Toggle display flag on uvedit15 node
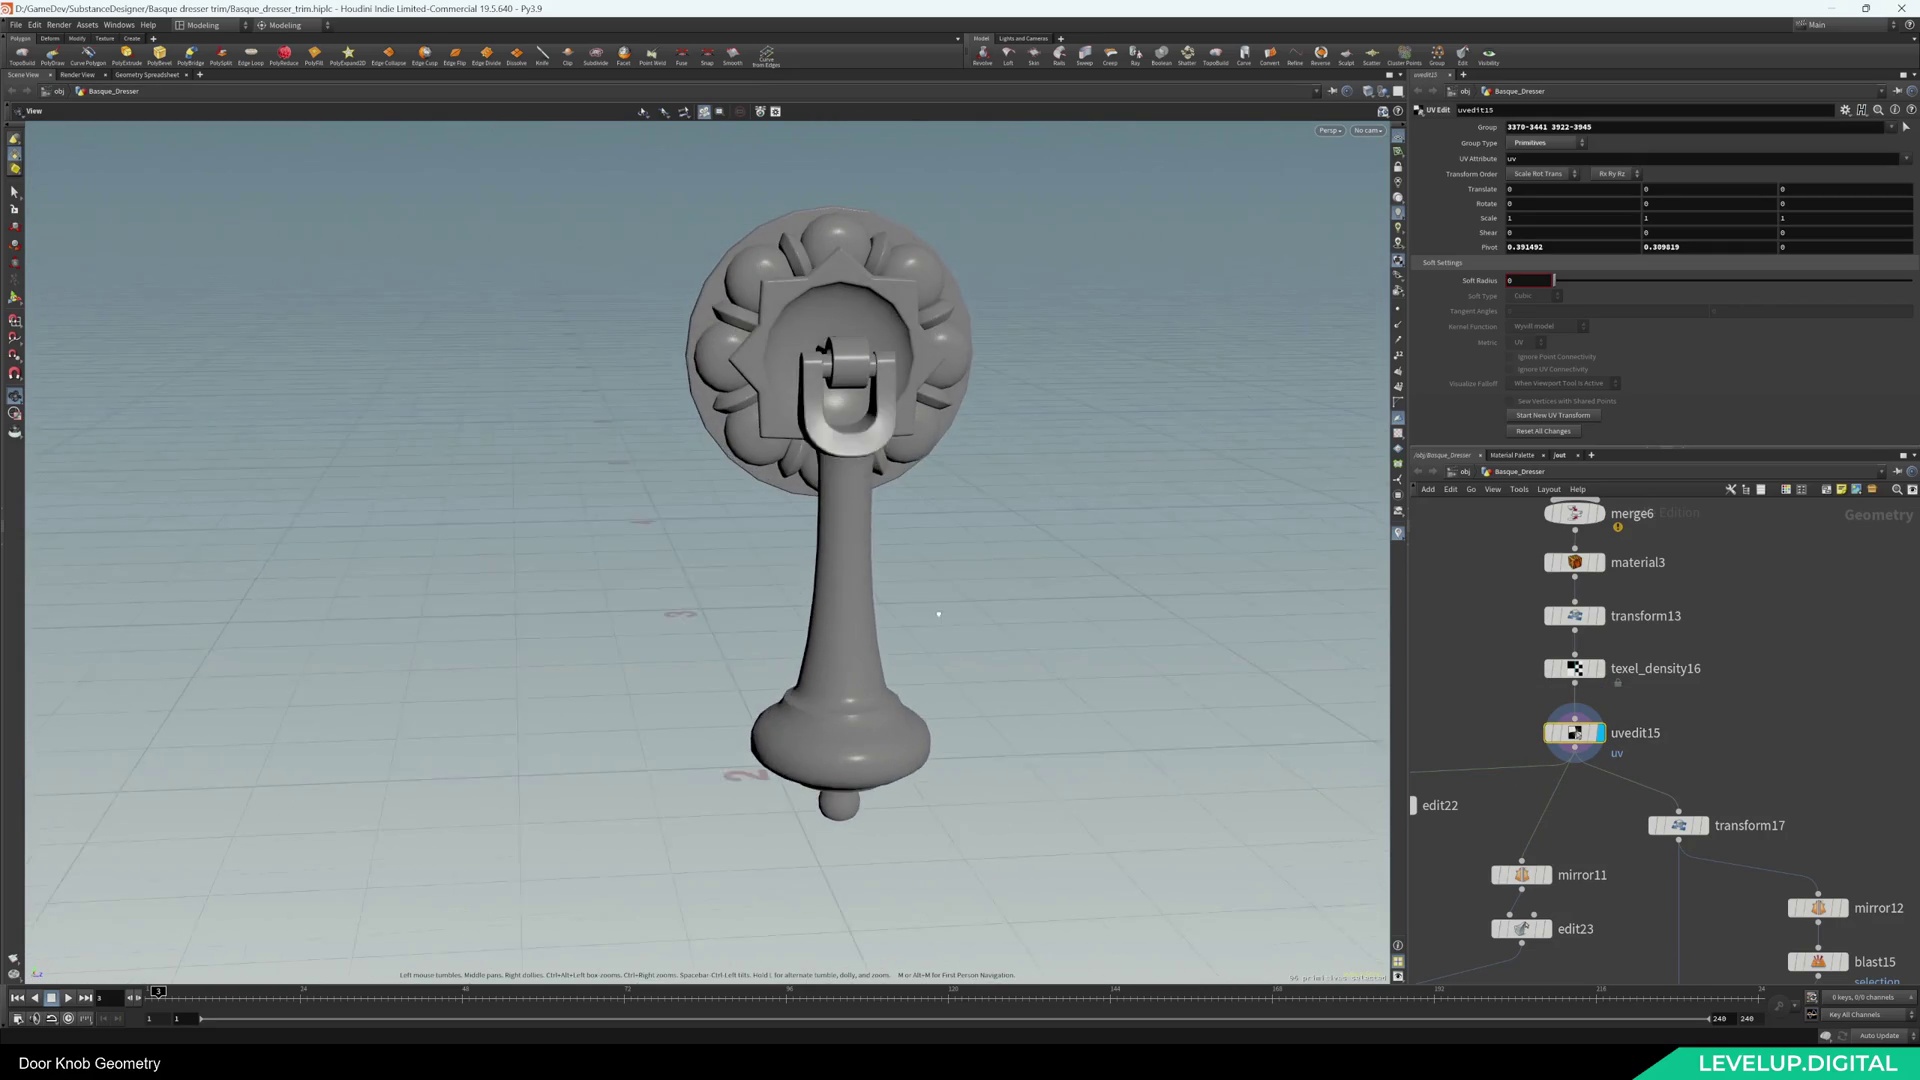This screenshot has width=1920, height=1080. (1601, 733)
